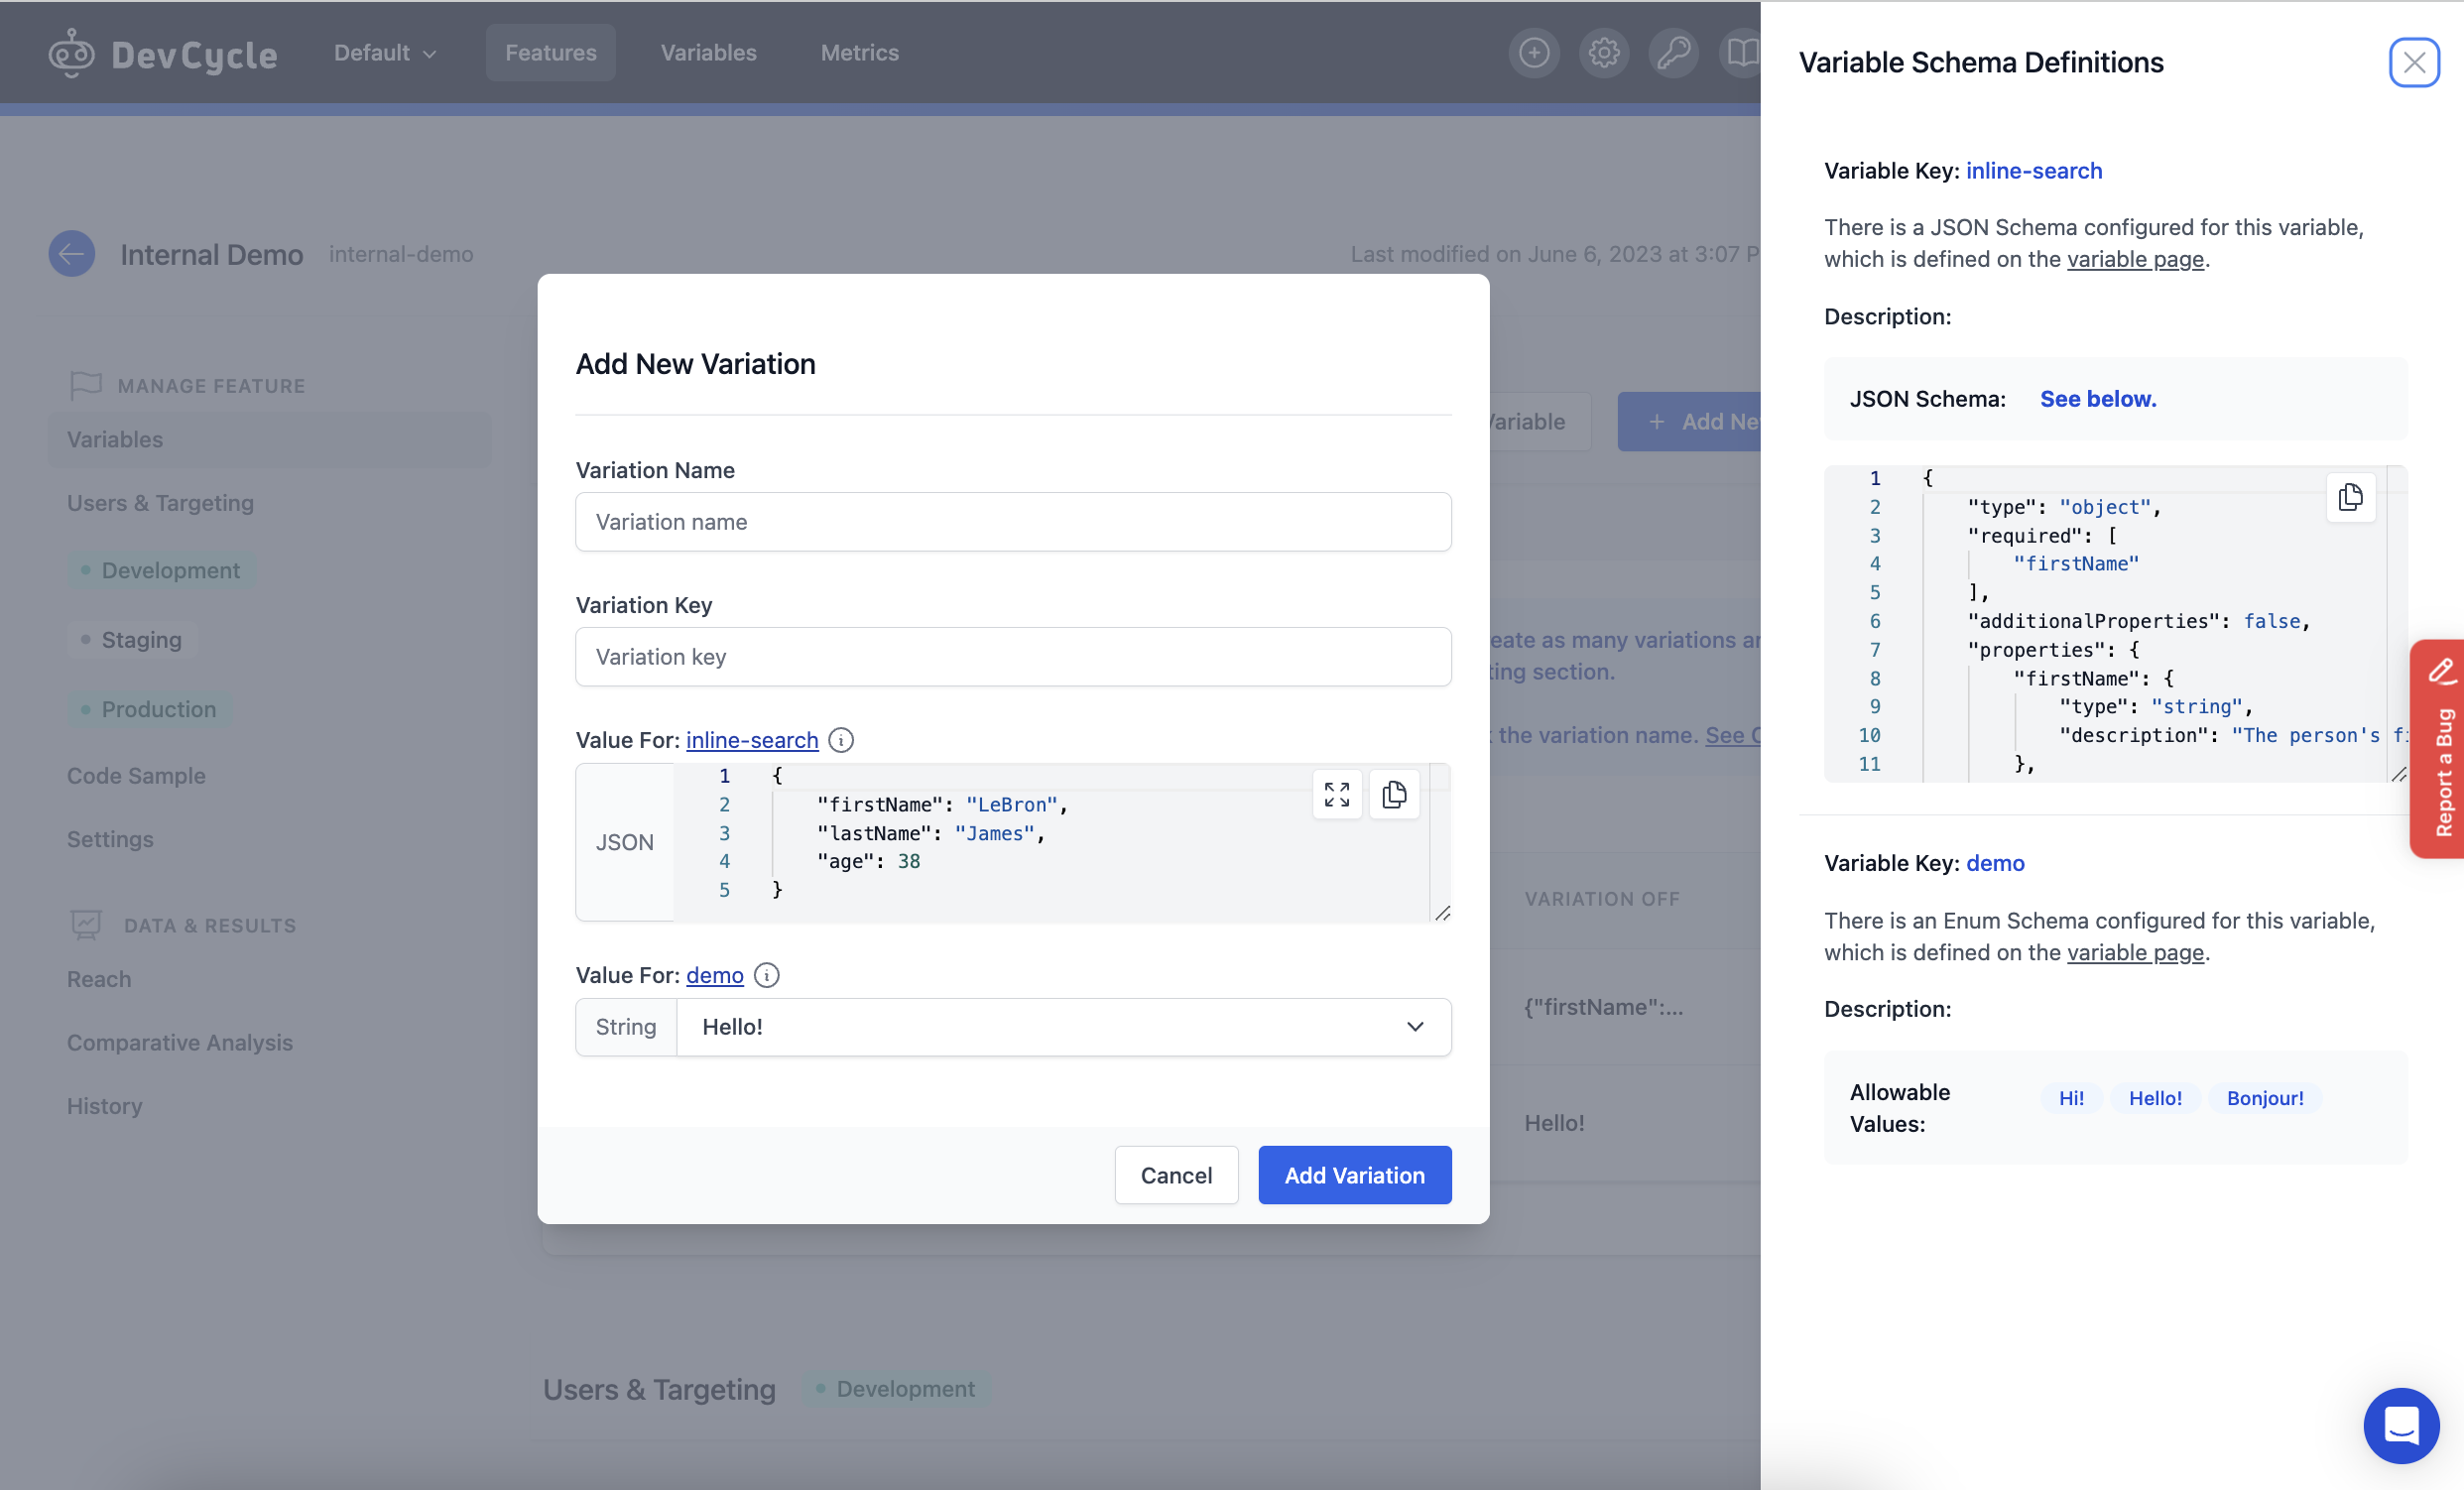Expand the JSON editor to fullscreen

click(x=1337, y=795)
